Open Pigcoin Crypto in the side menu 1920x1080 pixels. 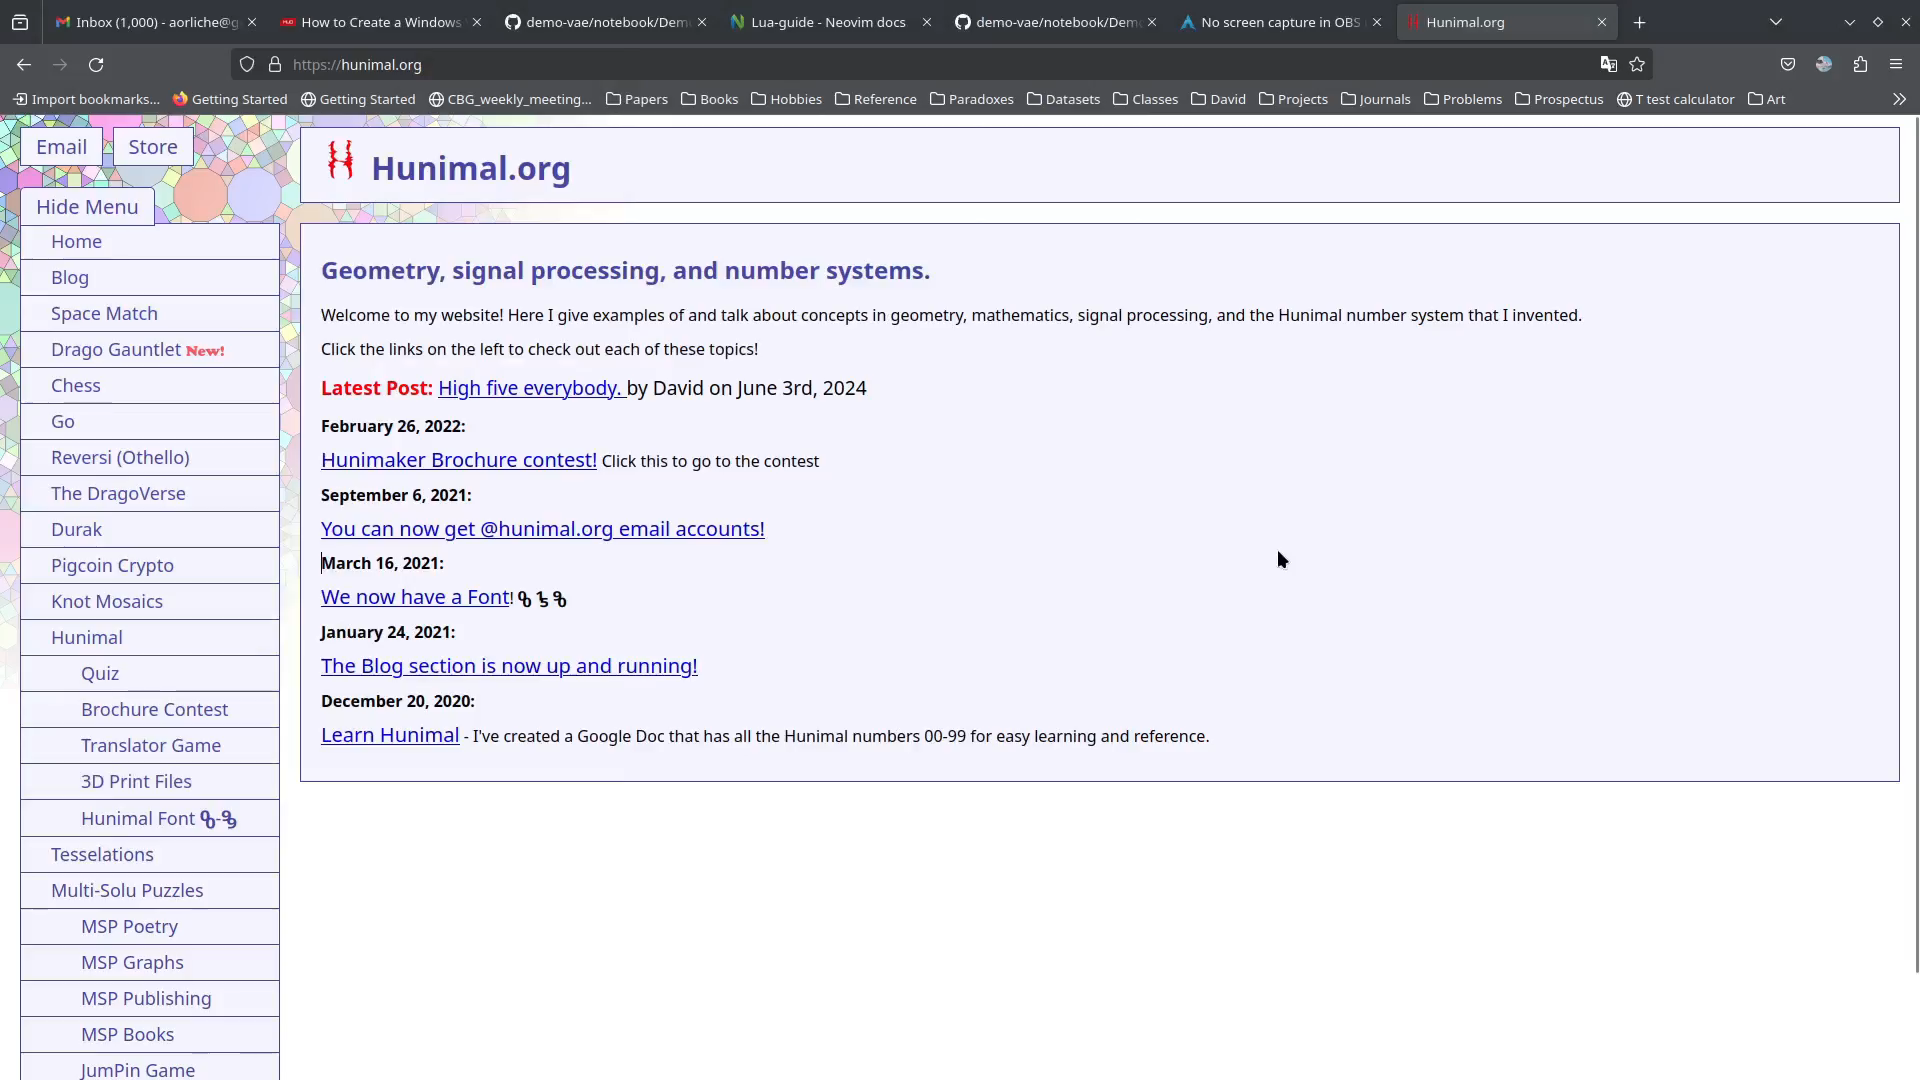click(150, 566)
